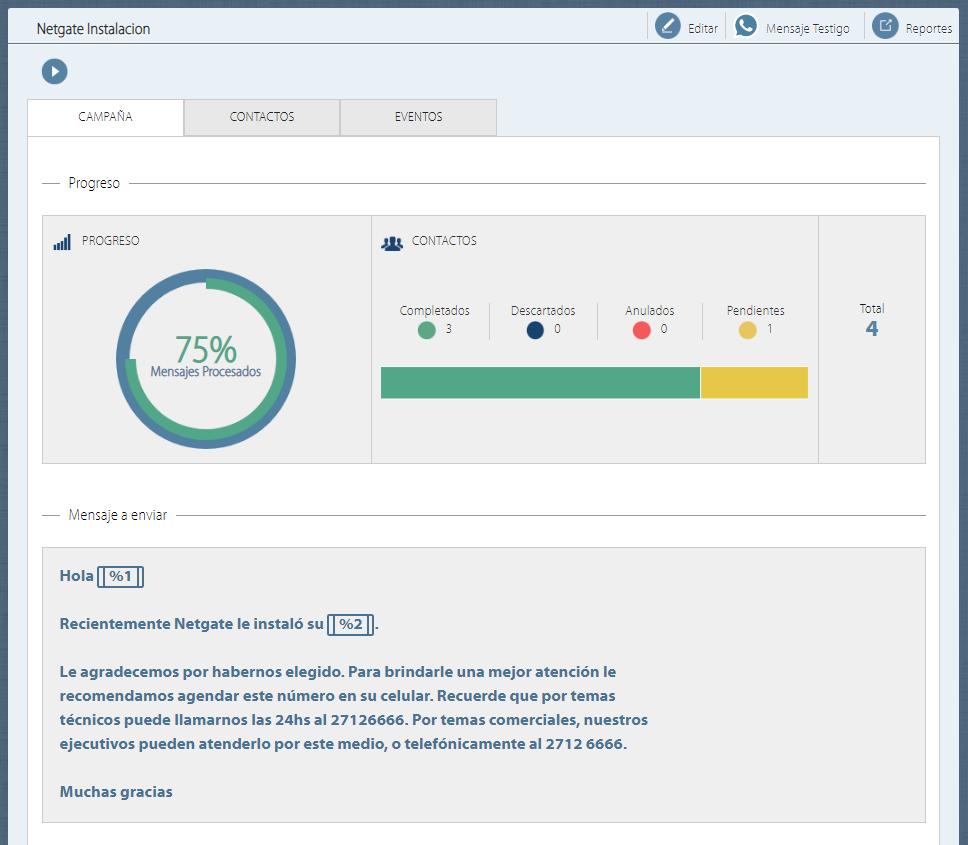Click the Reportes export icon

coord(885,26)
